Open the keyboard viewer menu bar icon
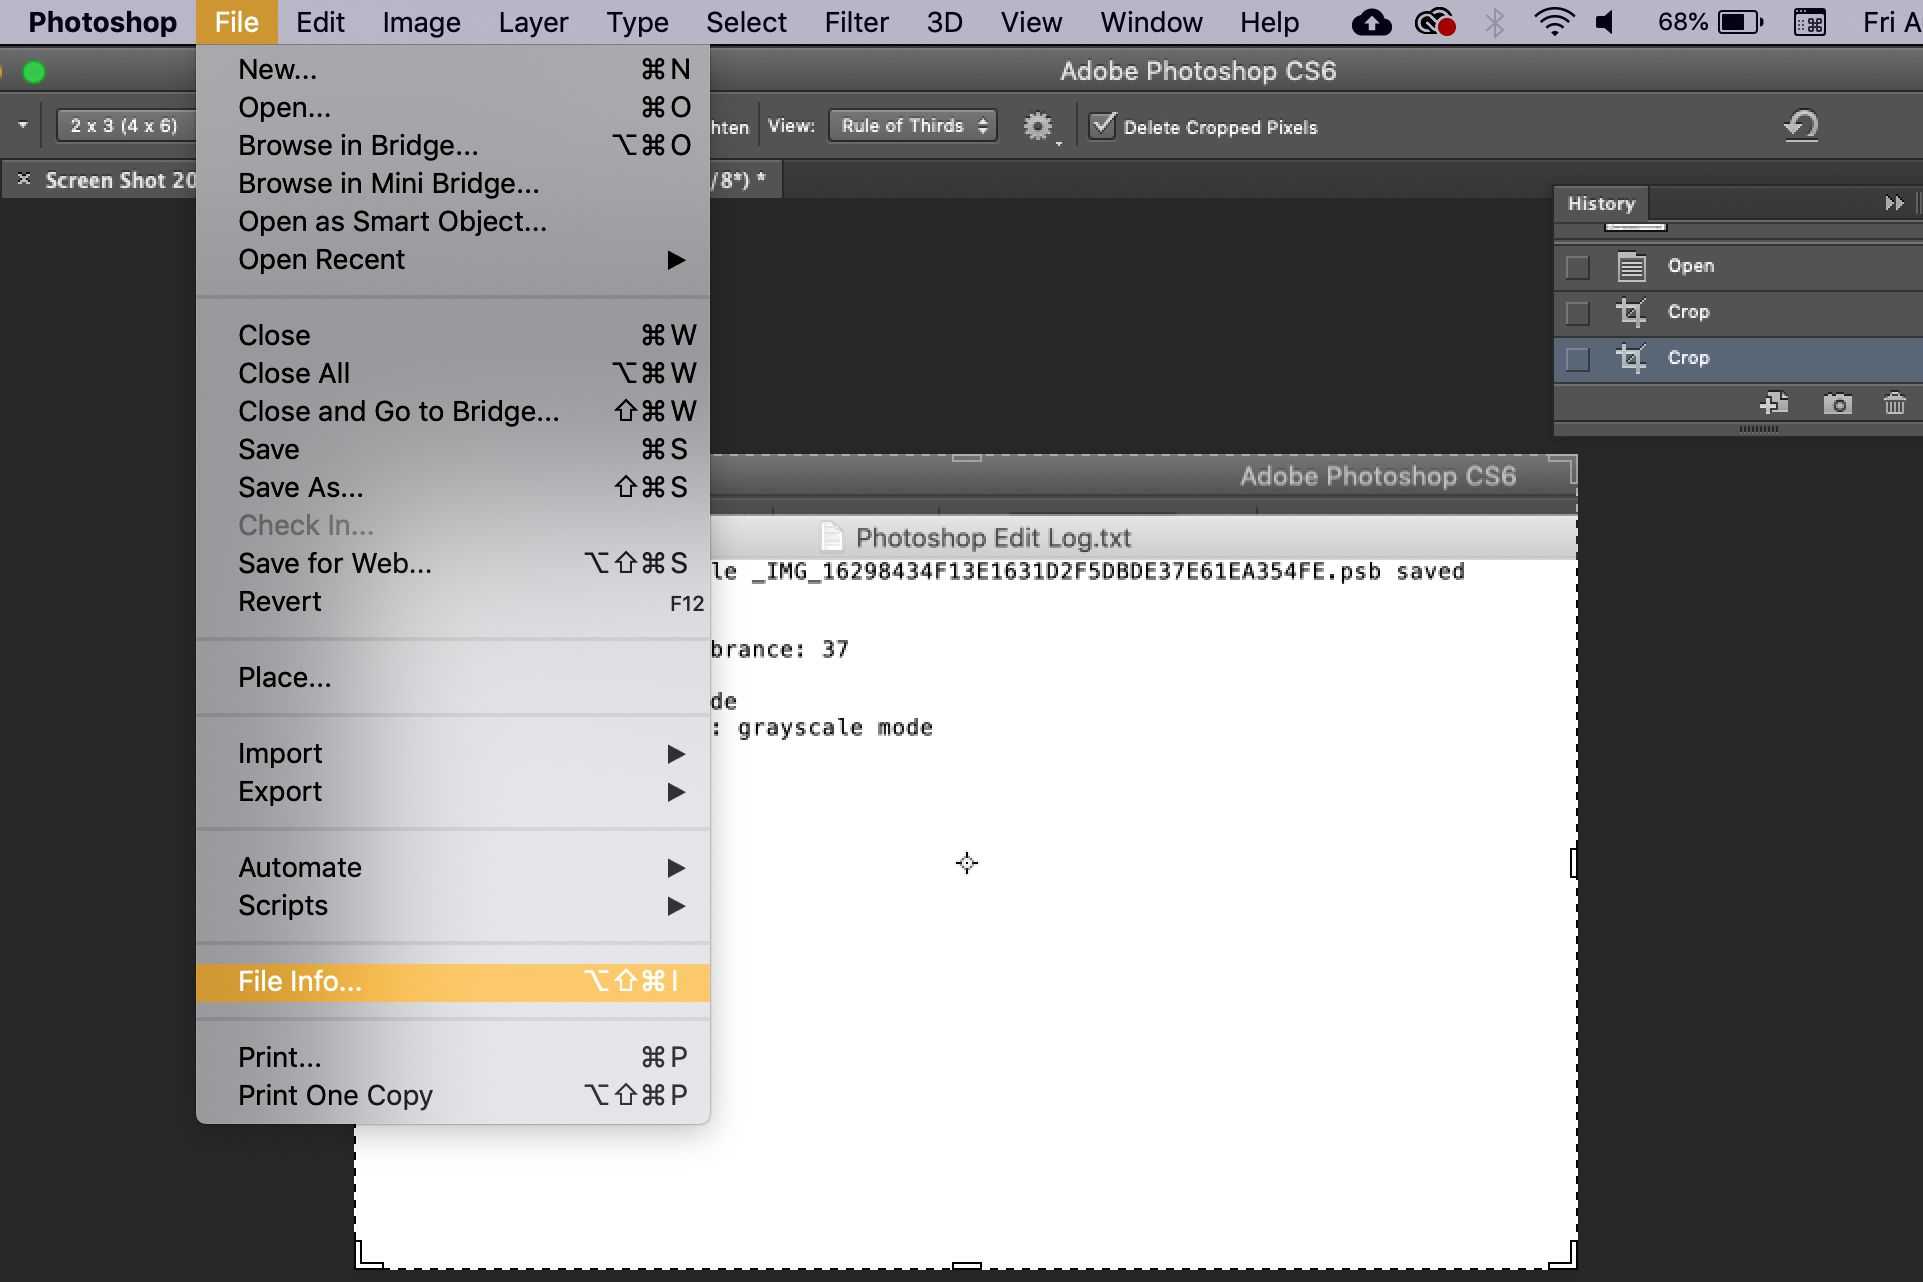This screenshot has width=1923, height=1282. 1809,22
